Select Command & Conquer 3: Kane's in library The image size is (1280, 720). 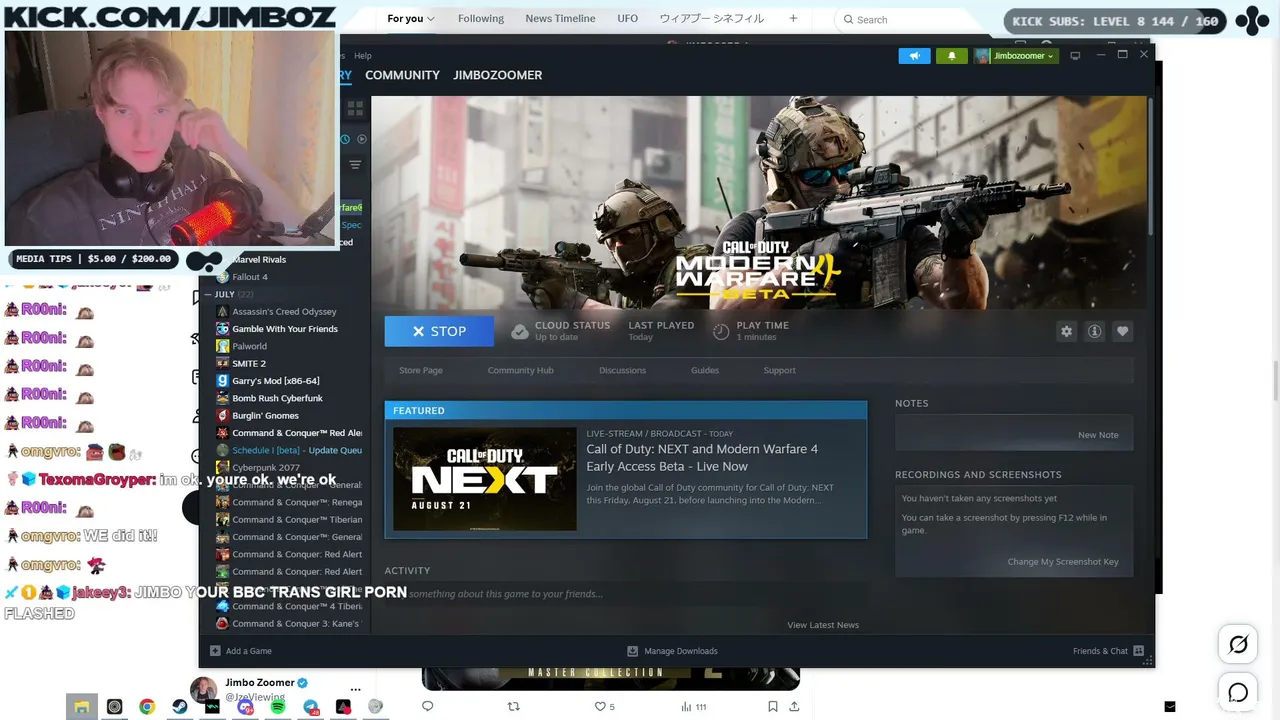pyautogui.click(x=288, y=624)
